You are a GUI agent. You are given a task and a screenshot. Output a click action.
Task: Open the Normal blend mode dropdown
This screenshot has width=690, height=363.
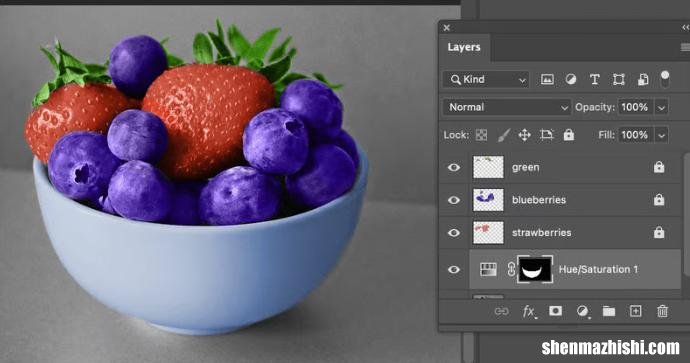tap(507, 107)
